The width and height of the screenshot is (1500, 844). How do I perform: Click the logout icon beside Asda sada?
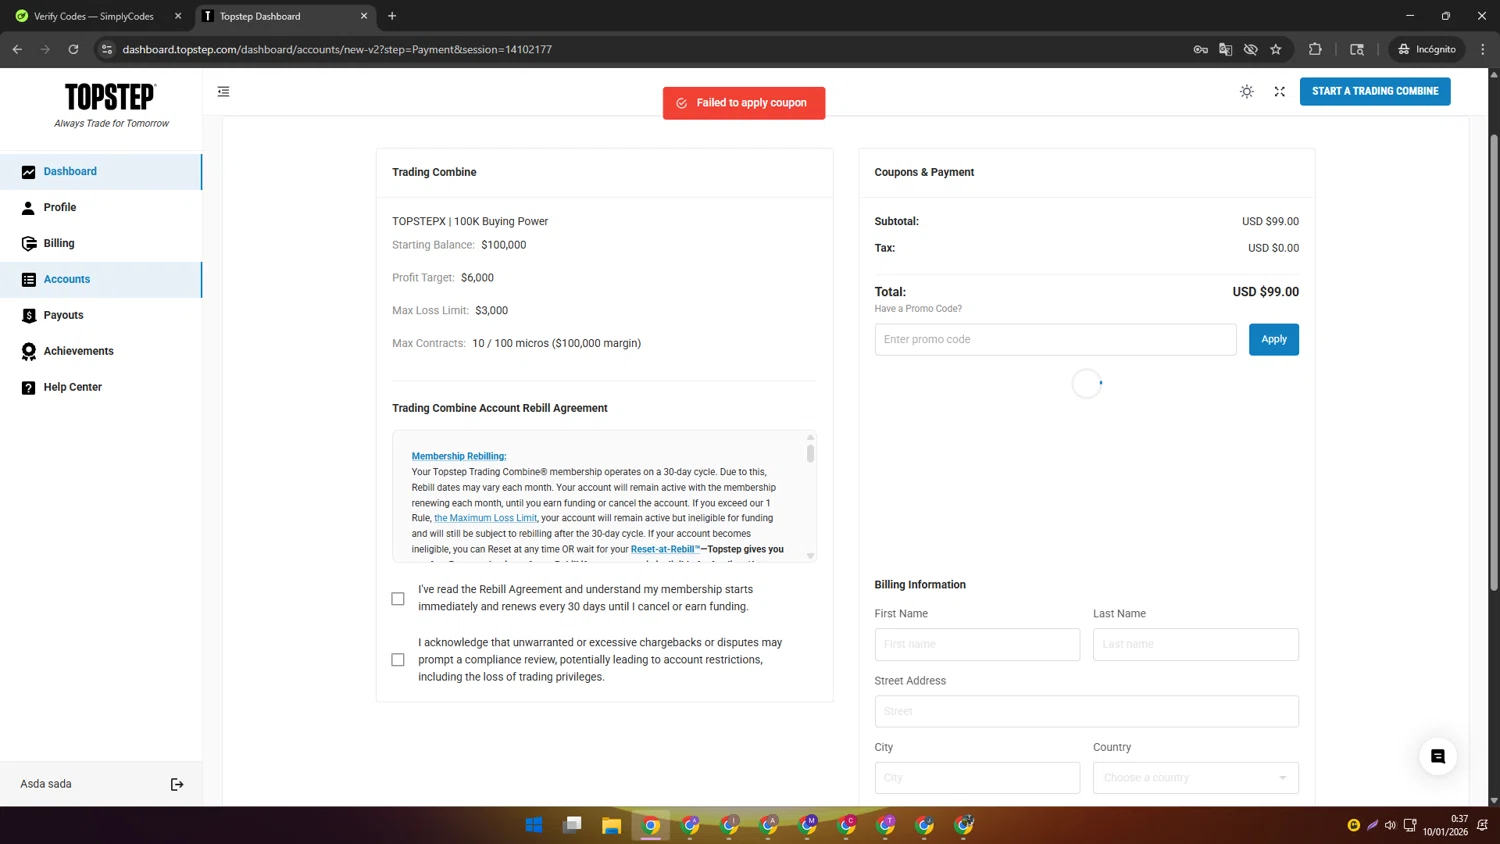coord(177,784)
